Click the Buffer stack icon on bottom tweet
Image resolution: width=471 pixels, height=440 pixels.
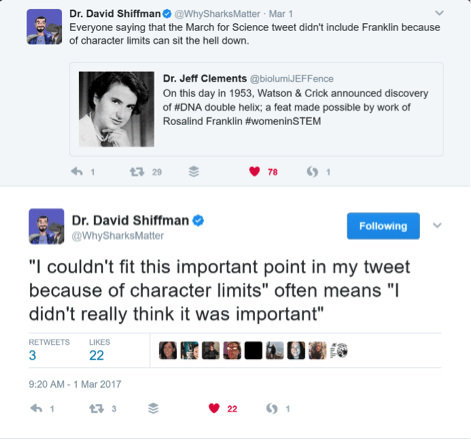click(x=153, y=408)
